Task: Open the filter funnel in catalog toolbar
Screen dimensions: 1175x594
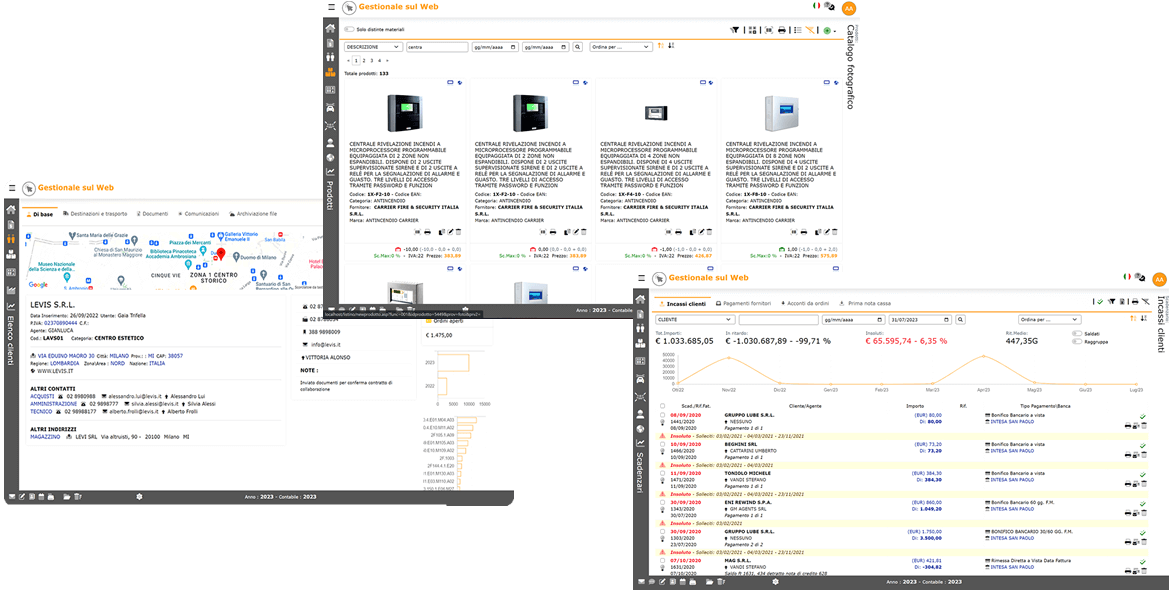Action: click(734, 31)
